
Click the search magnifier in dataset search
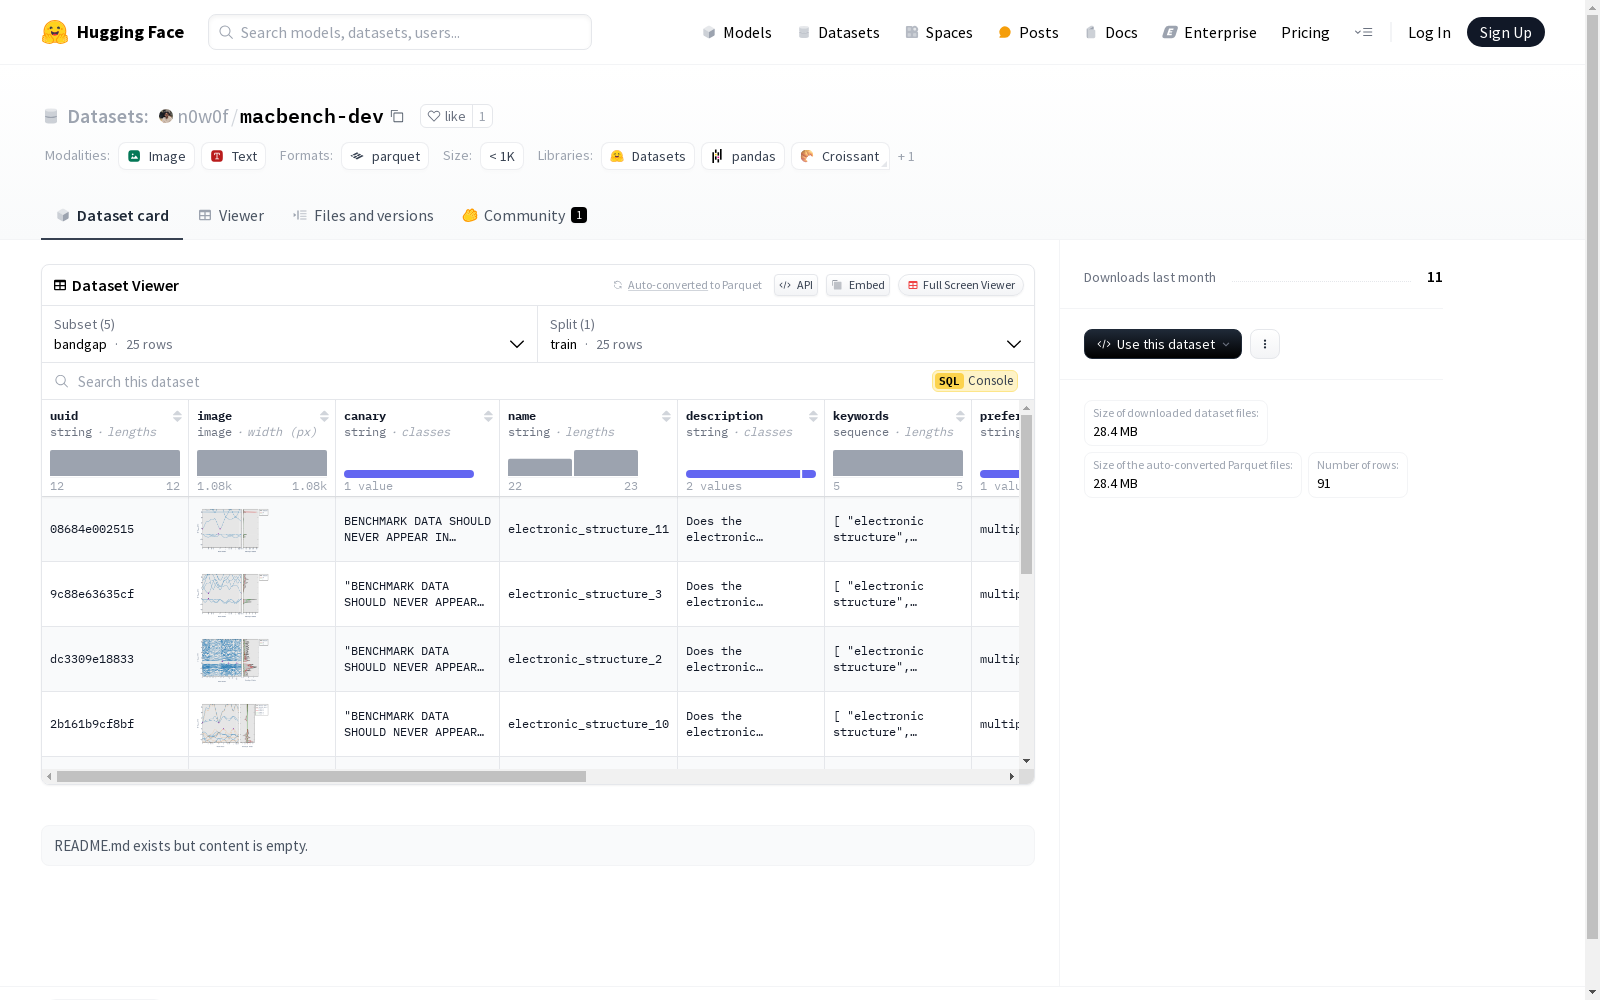coord(62,381)
